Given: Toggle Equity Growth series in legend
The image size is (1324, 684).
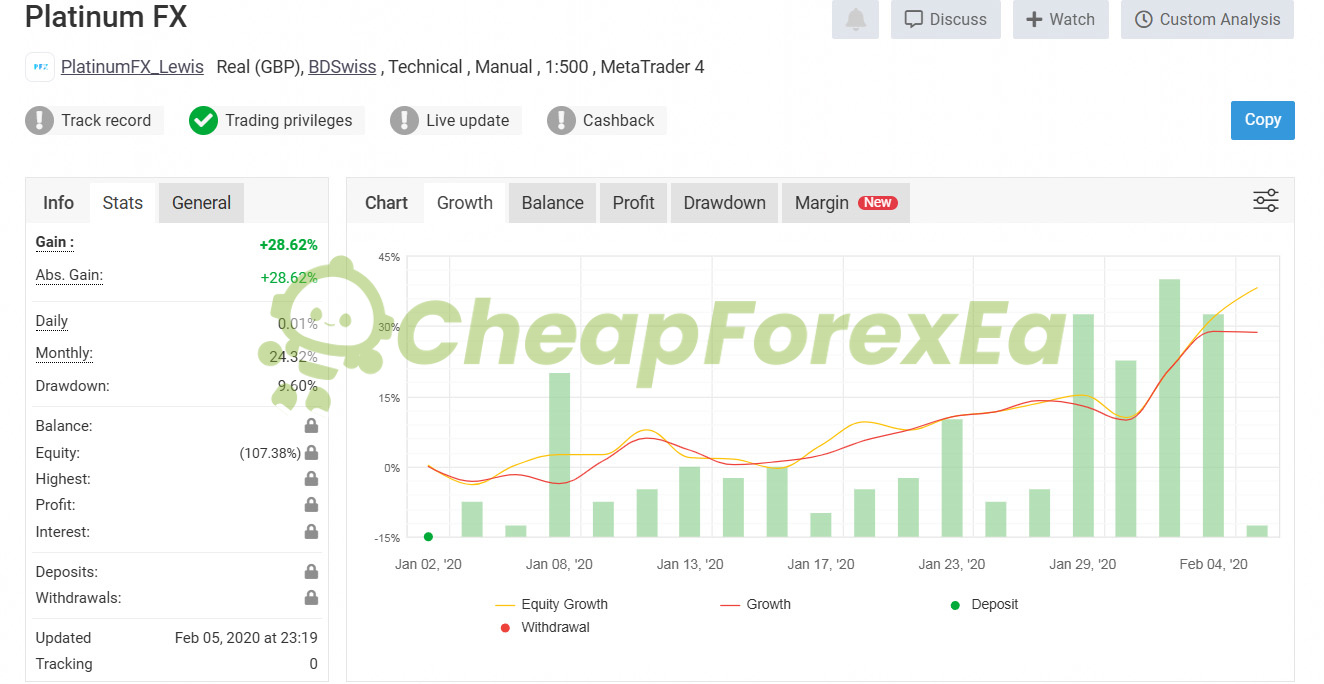Looking at the screenshot, I should [551, 604].
